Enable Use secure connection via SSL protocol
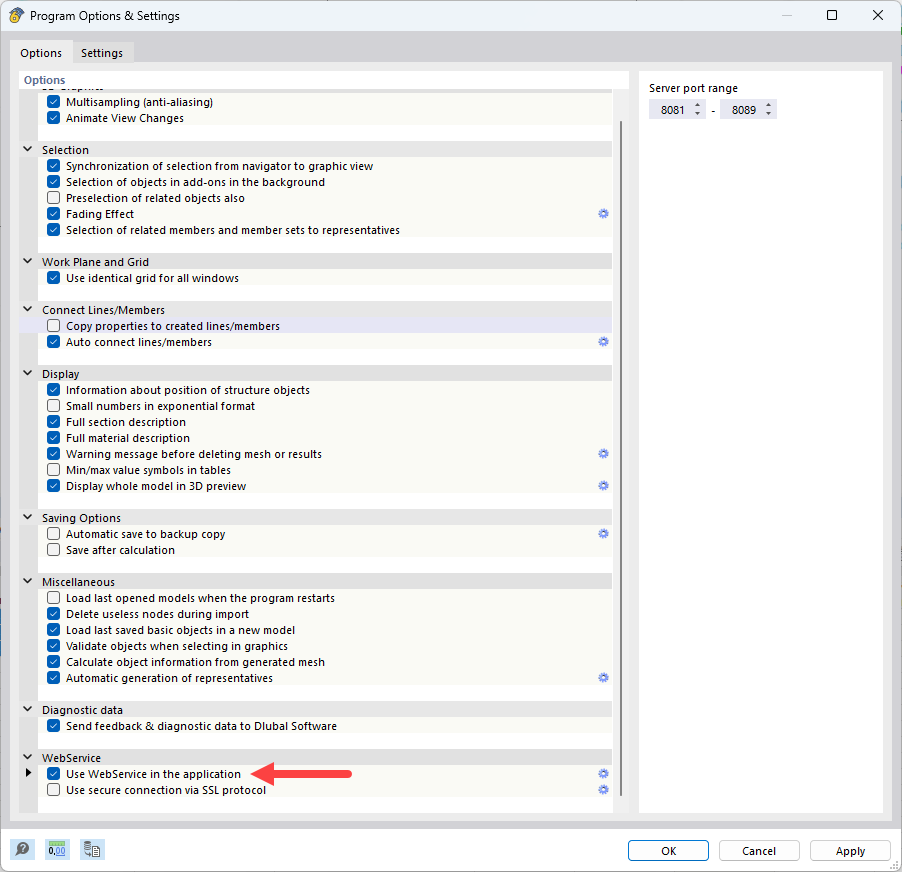The height and width of the screenshot is (872, 902). [53, 790]
